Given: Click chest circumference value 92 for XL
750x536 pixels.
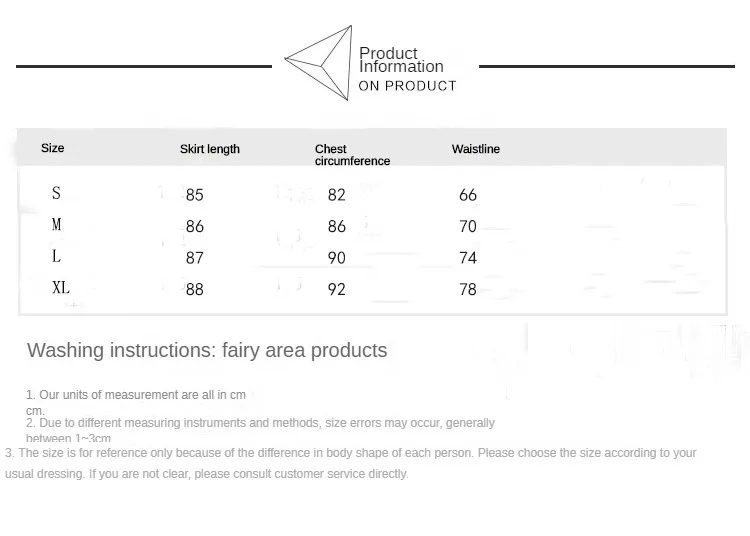Looking at the screenshot, I should 337,289.
